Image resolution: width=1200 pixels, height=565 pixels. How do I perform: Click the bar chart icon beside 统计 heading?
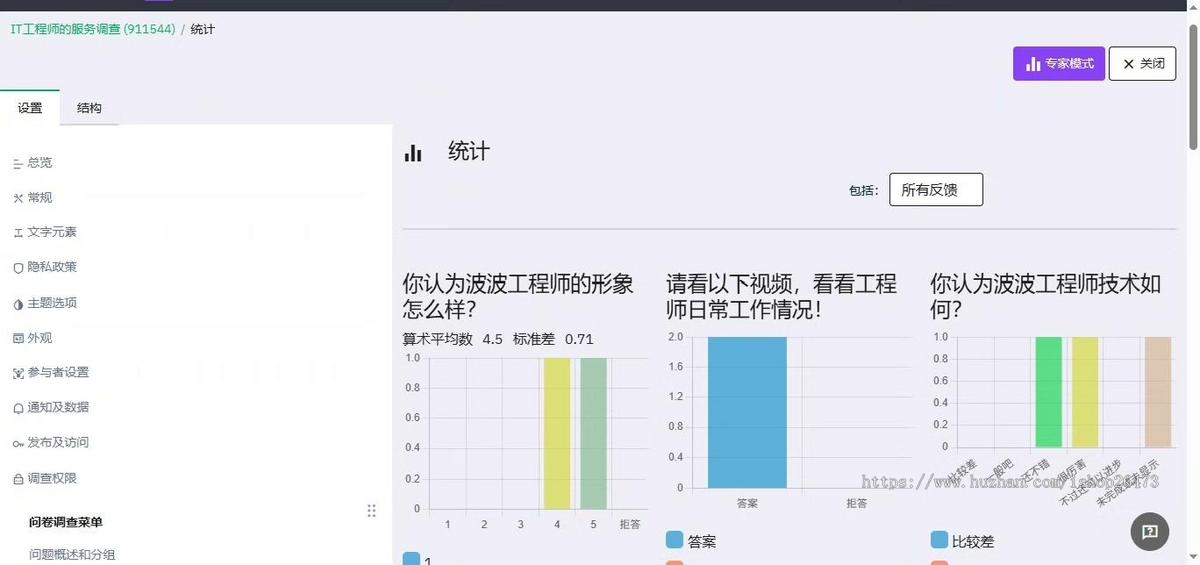[x=413, y=153]
